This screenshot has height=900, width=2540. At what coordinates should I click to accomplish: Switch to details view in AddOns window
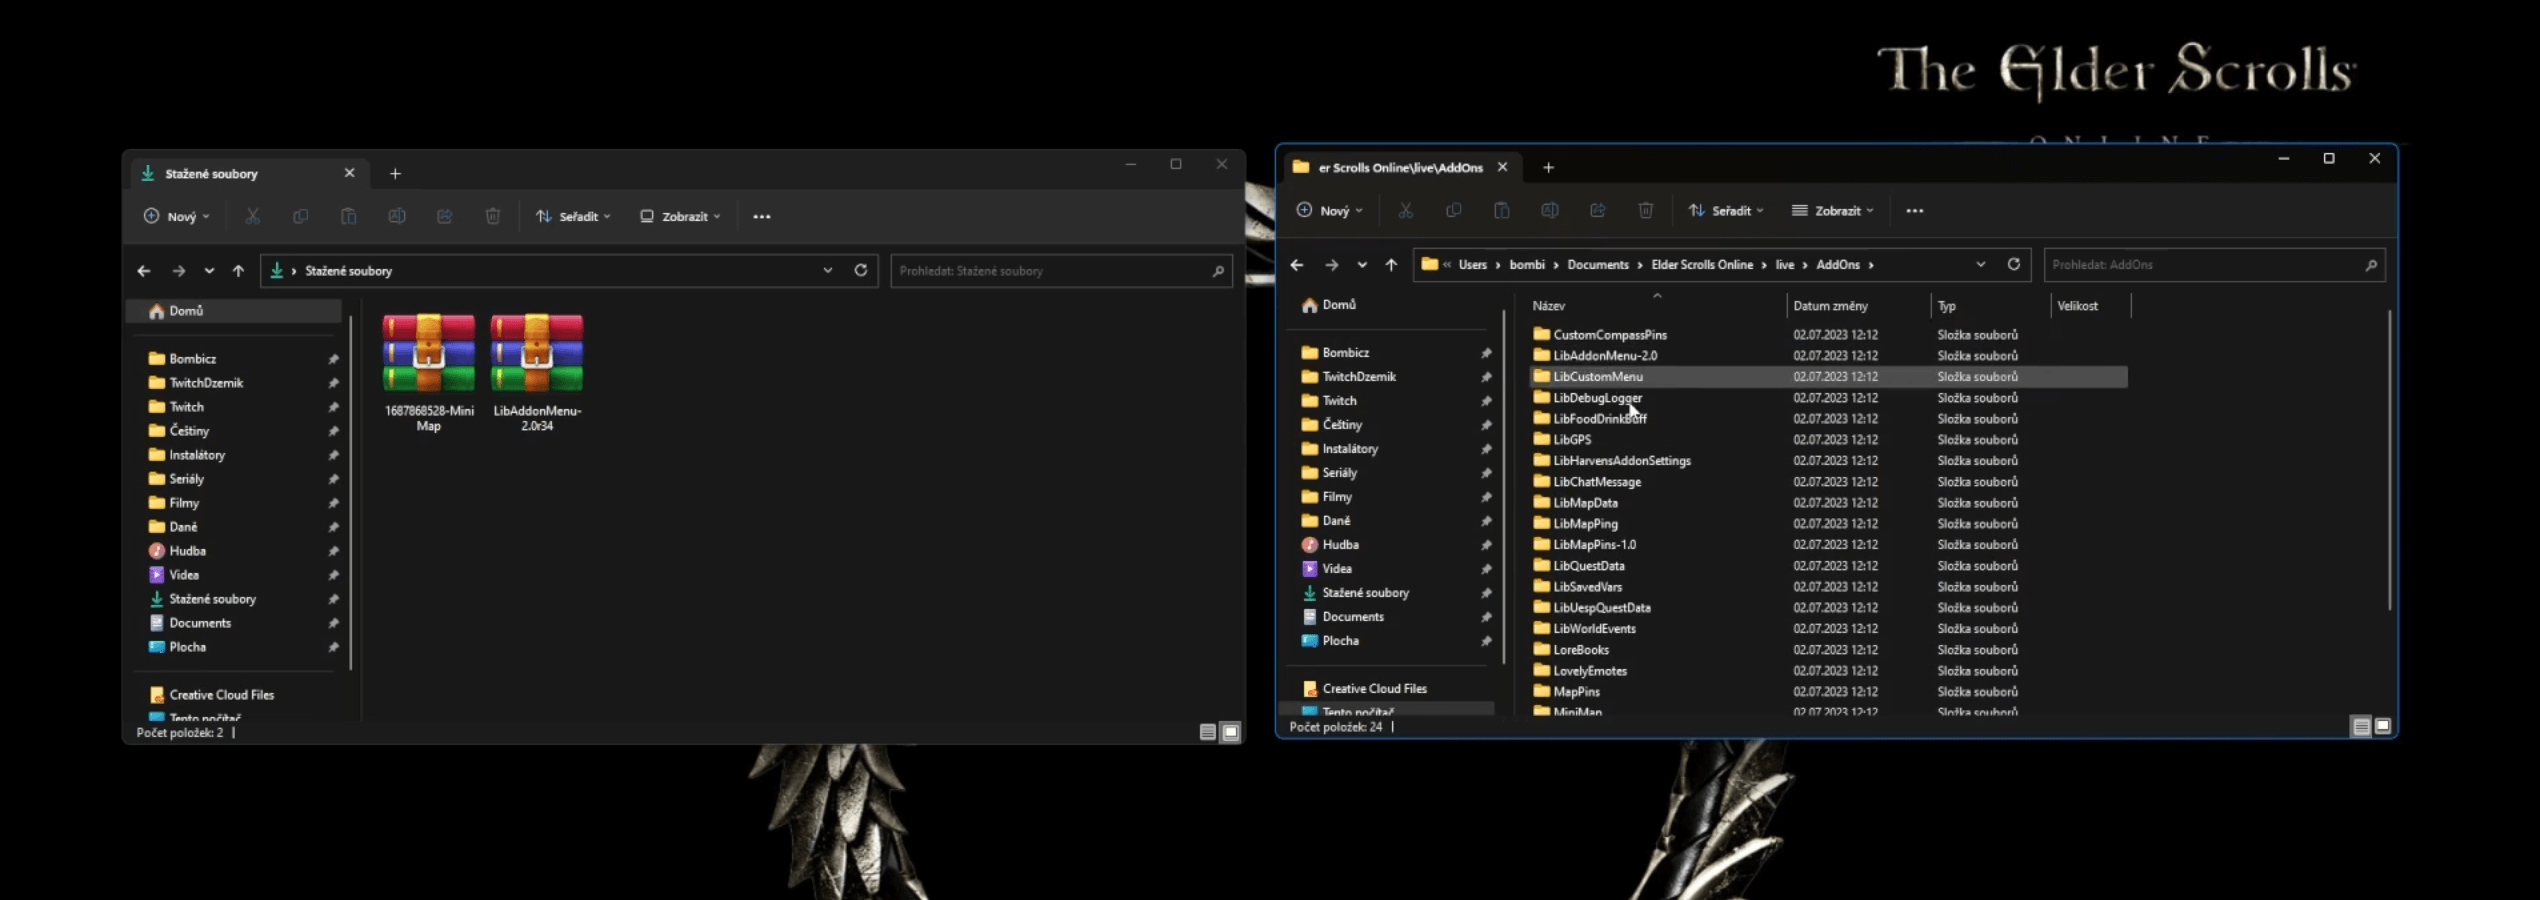point(2361,727)
